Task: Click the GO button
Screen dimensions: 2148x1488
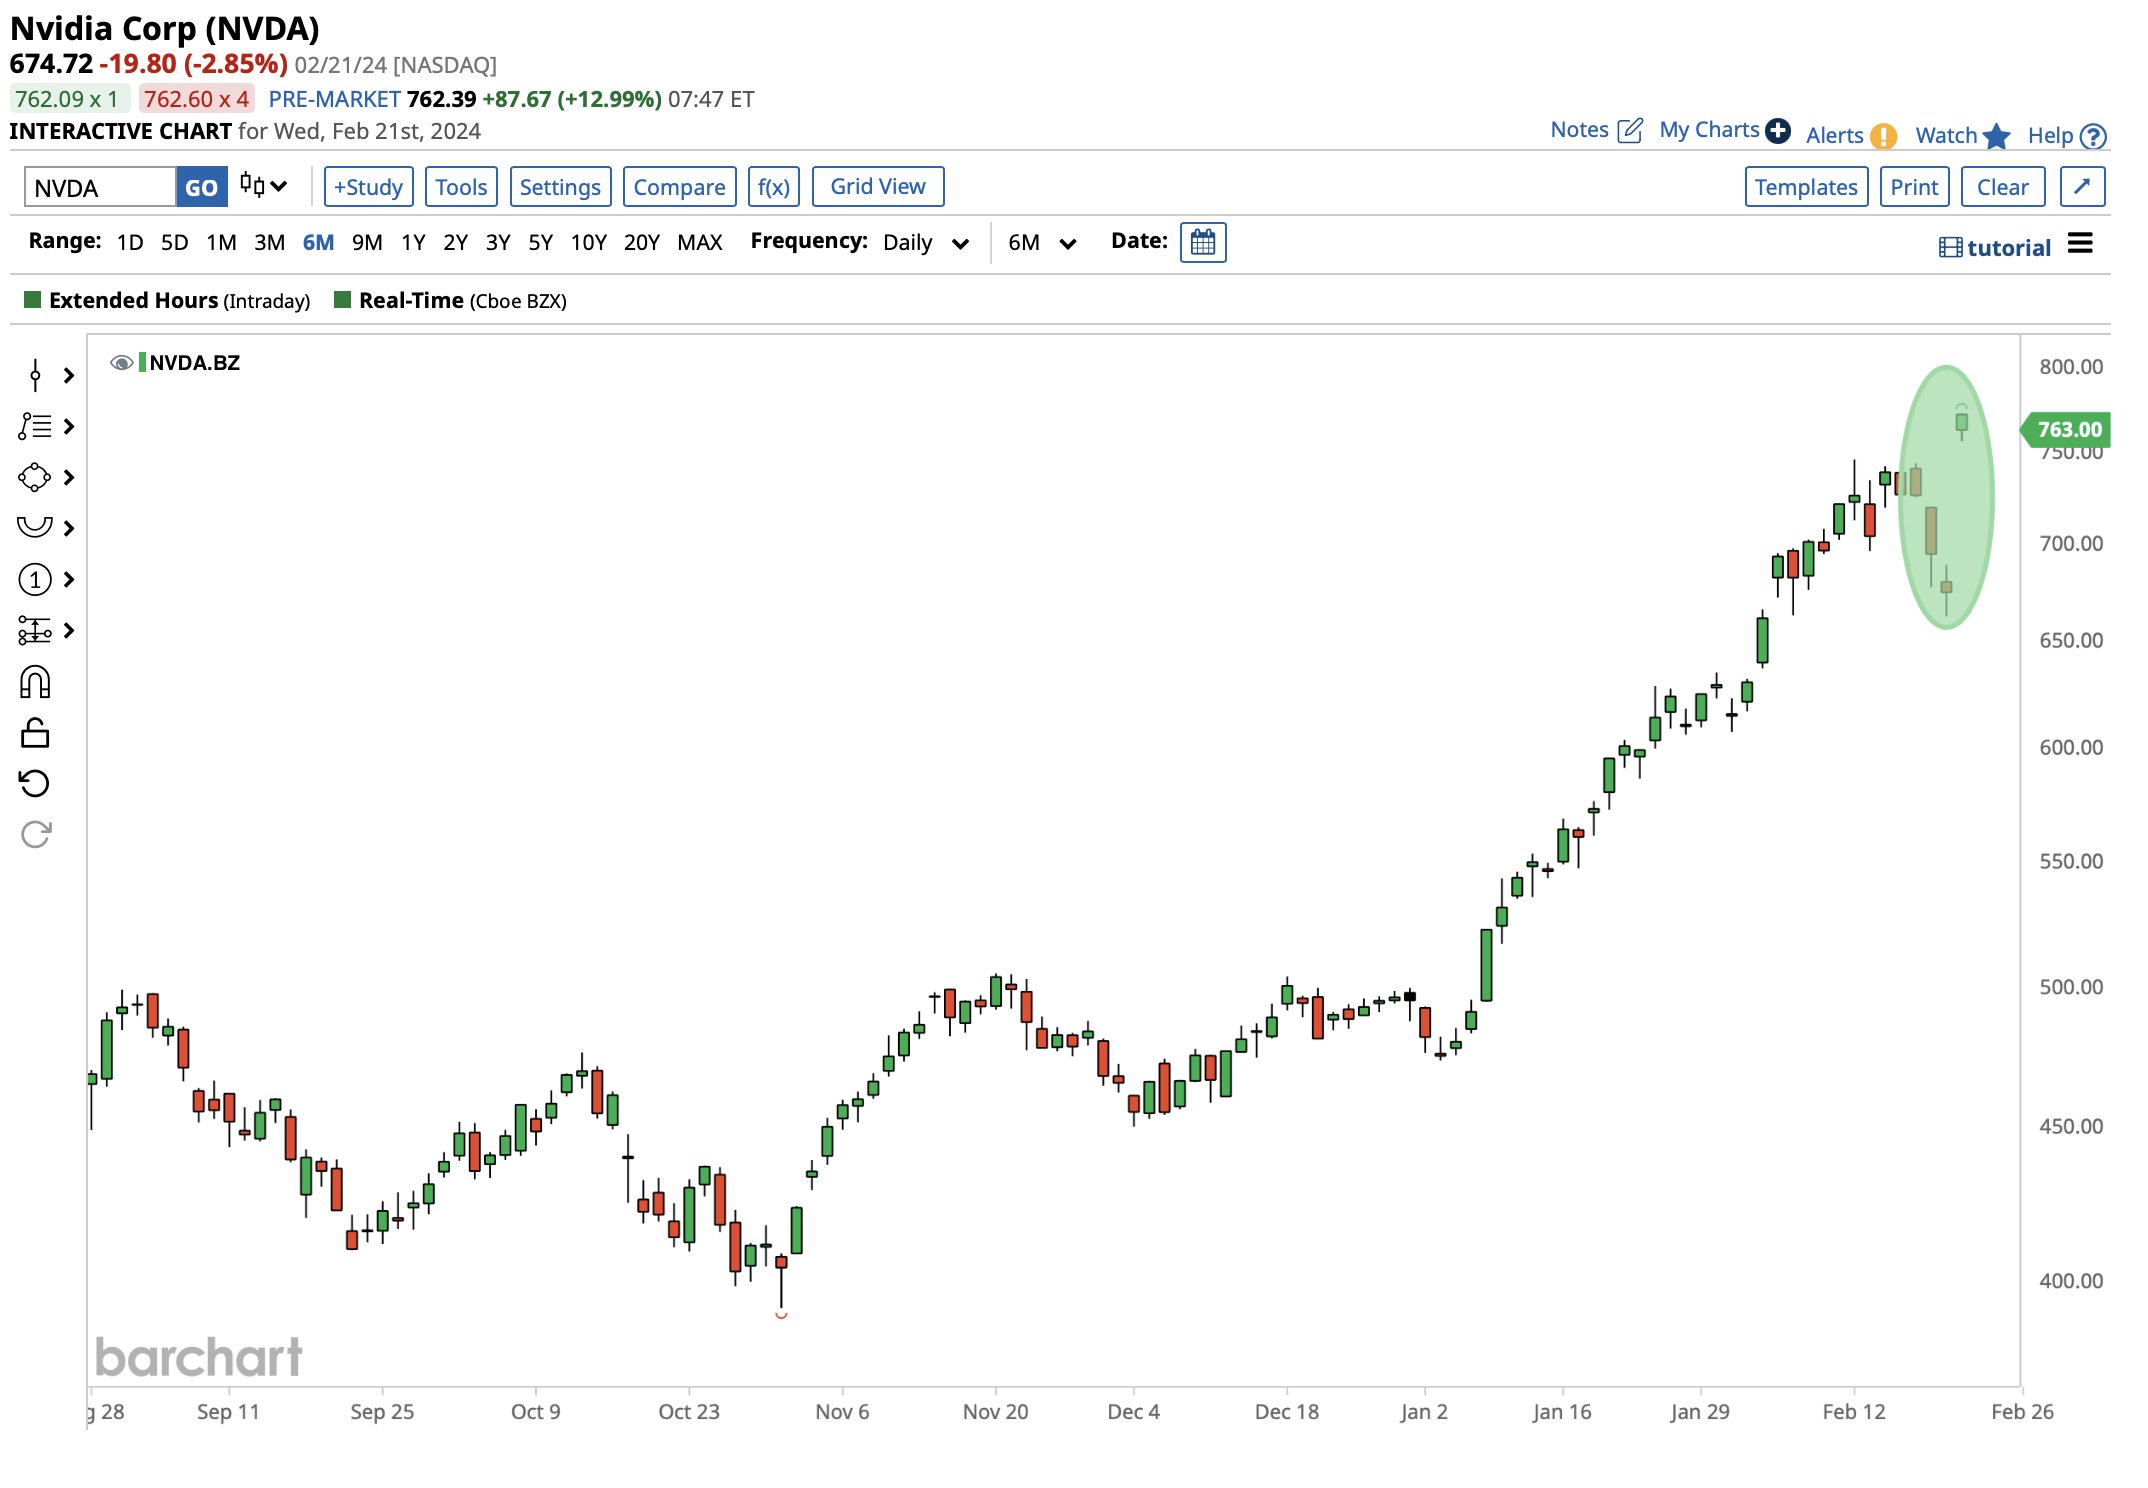Action: (x=201, y=187)
